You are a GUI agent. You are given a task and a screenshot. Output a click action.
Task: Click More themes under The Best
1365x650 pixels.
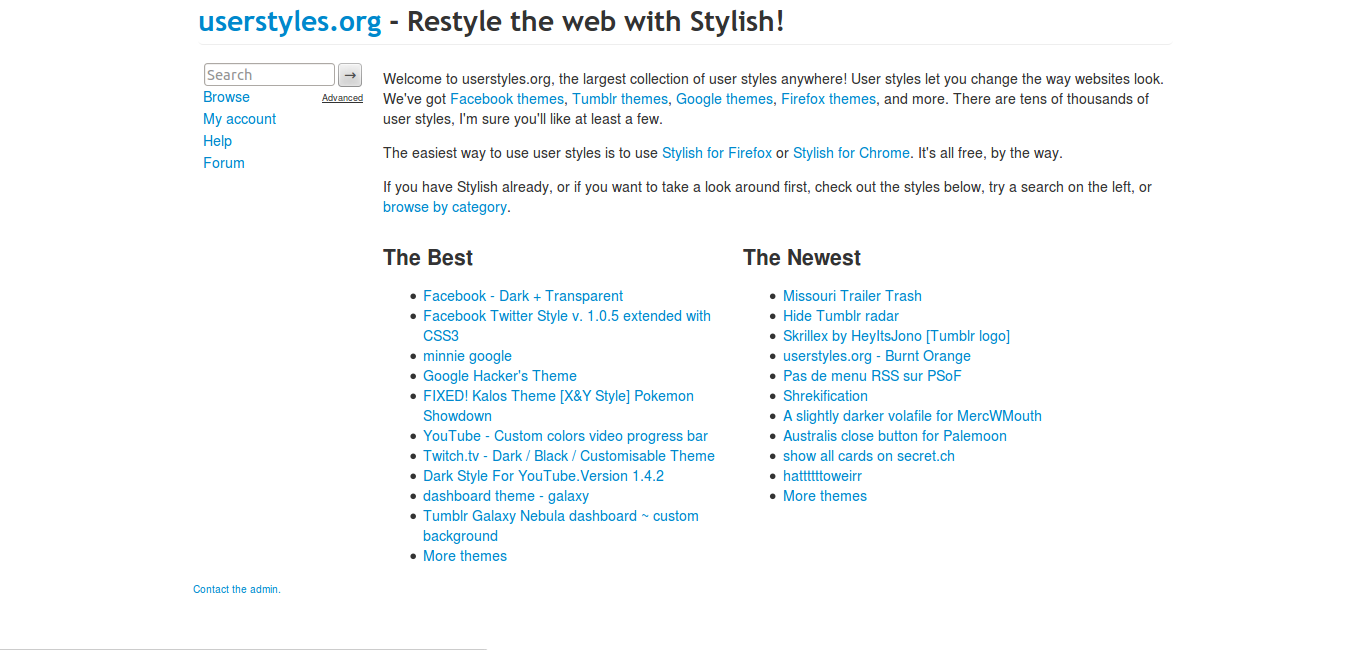464,555
